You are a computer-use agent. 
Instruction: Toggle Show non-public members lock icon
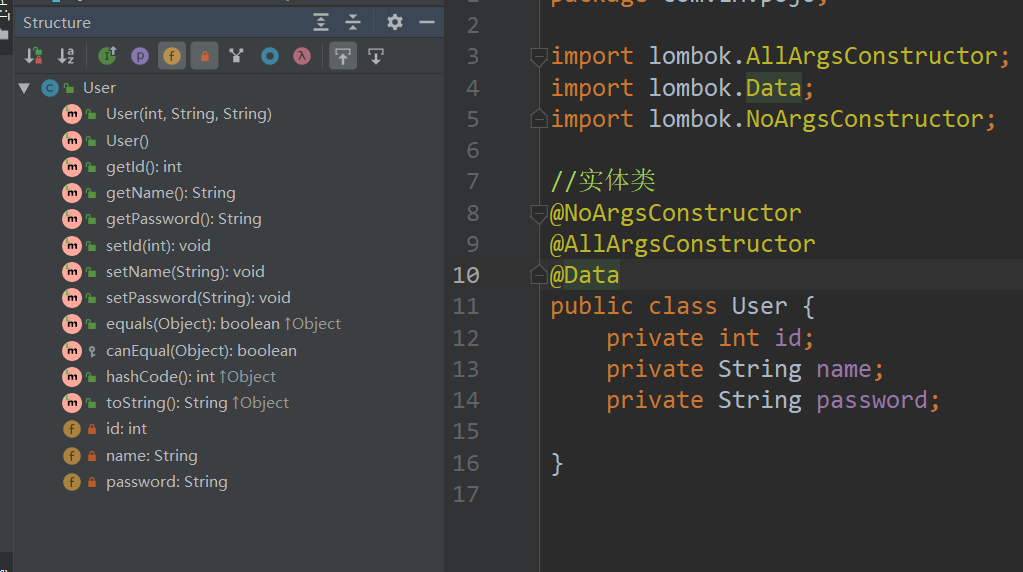(205, 56)
